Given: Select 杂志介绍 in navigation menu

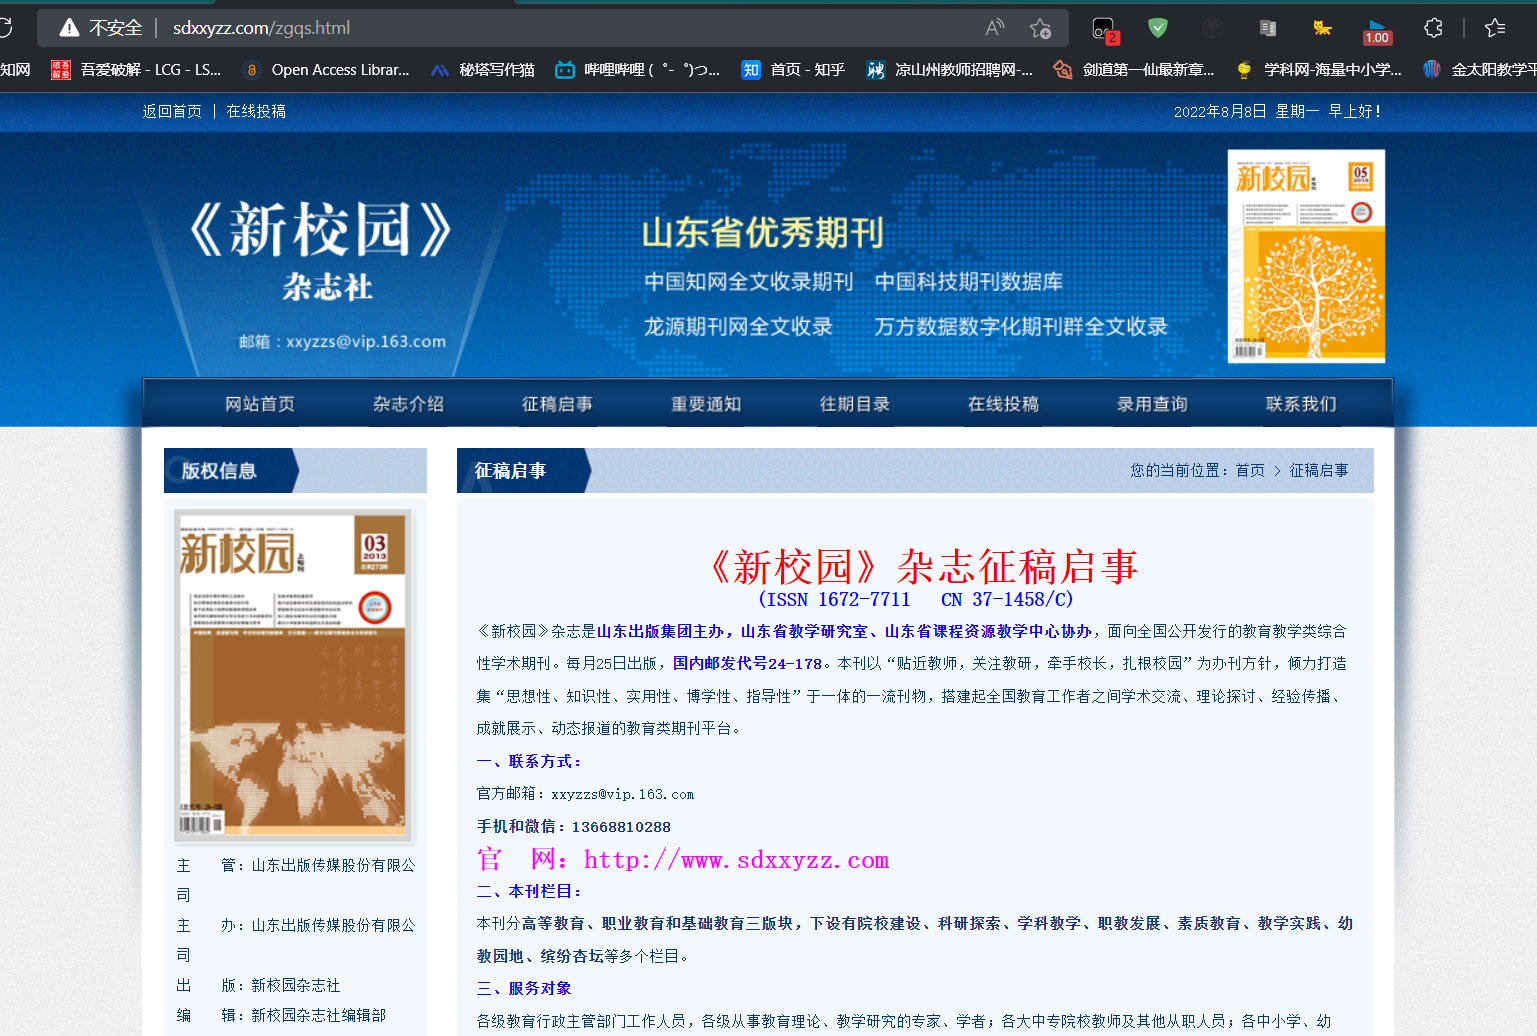Looking at the screenshot, I should [408, 404].
